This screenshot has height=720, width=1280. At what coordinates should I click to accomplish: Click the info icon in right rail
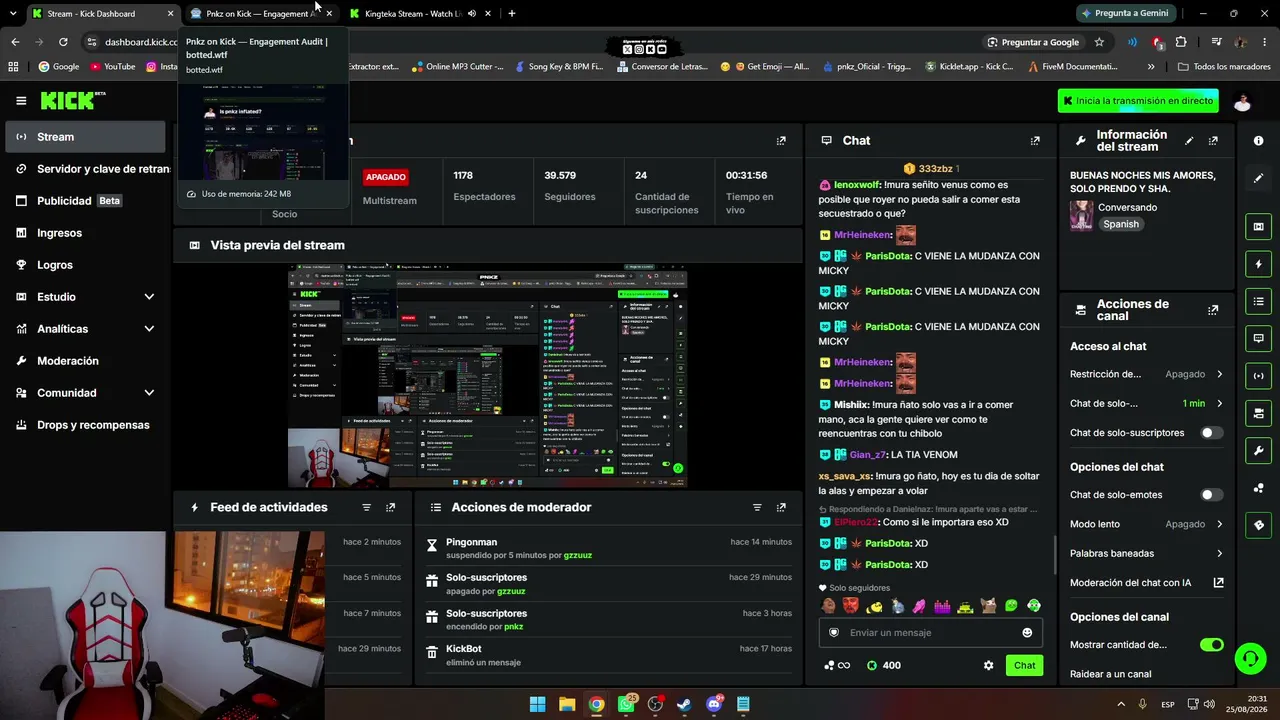click(x=1258, y=141)
